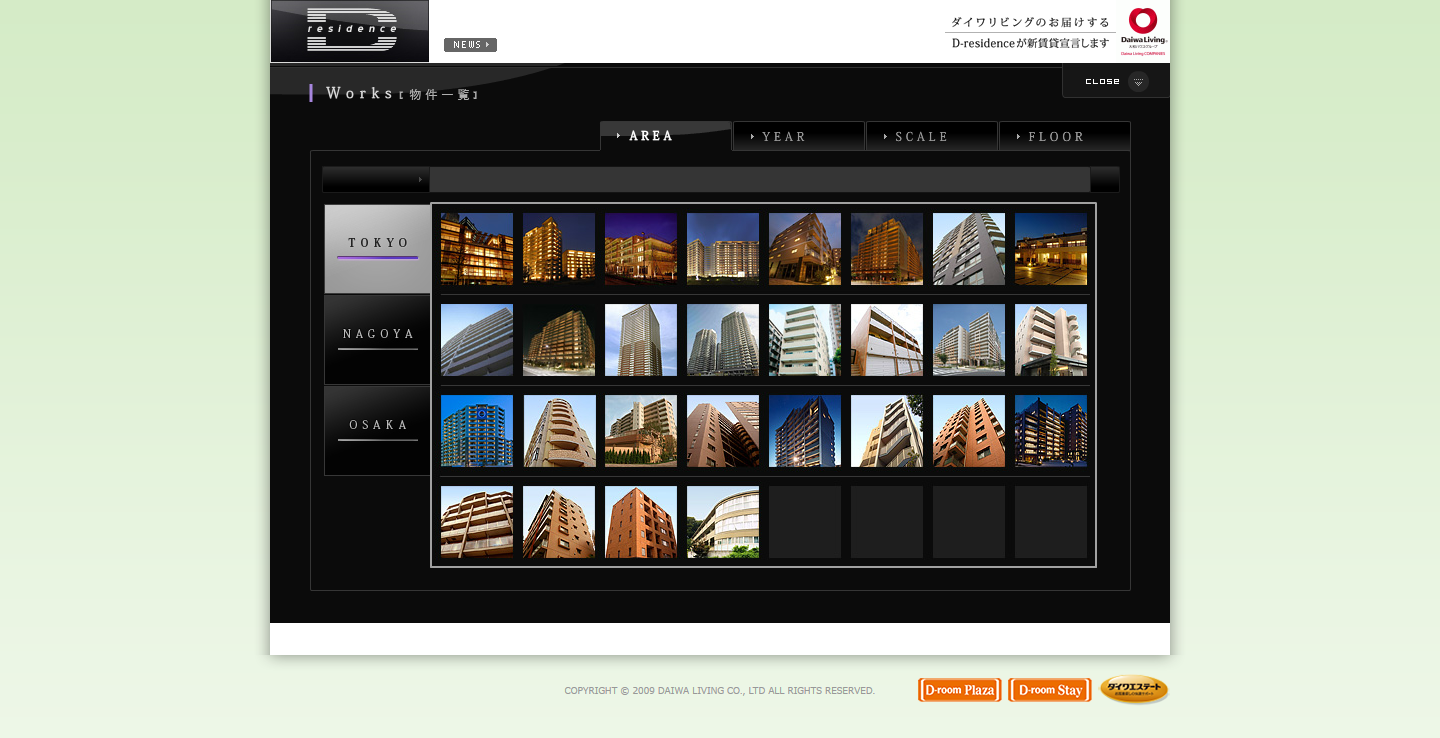Open the D-room Stay banner
Image resolution: width=1440 pixels, height=738 pixels.
(x=1049, y=690)
